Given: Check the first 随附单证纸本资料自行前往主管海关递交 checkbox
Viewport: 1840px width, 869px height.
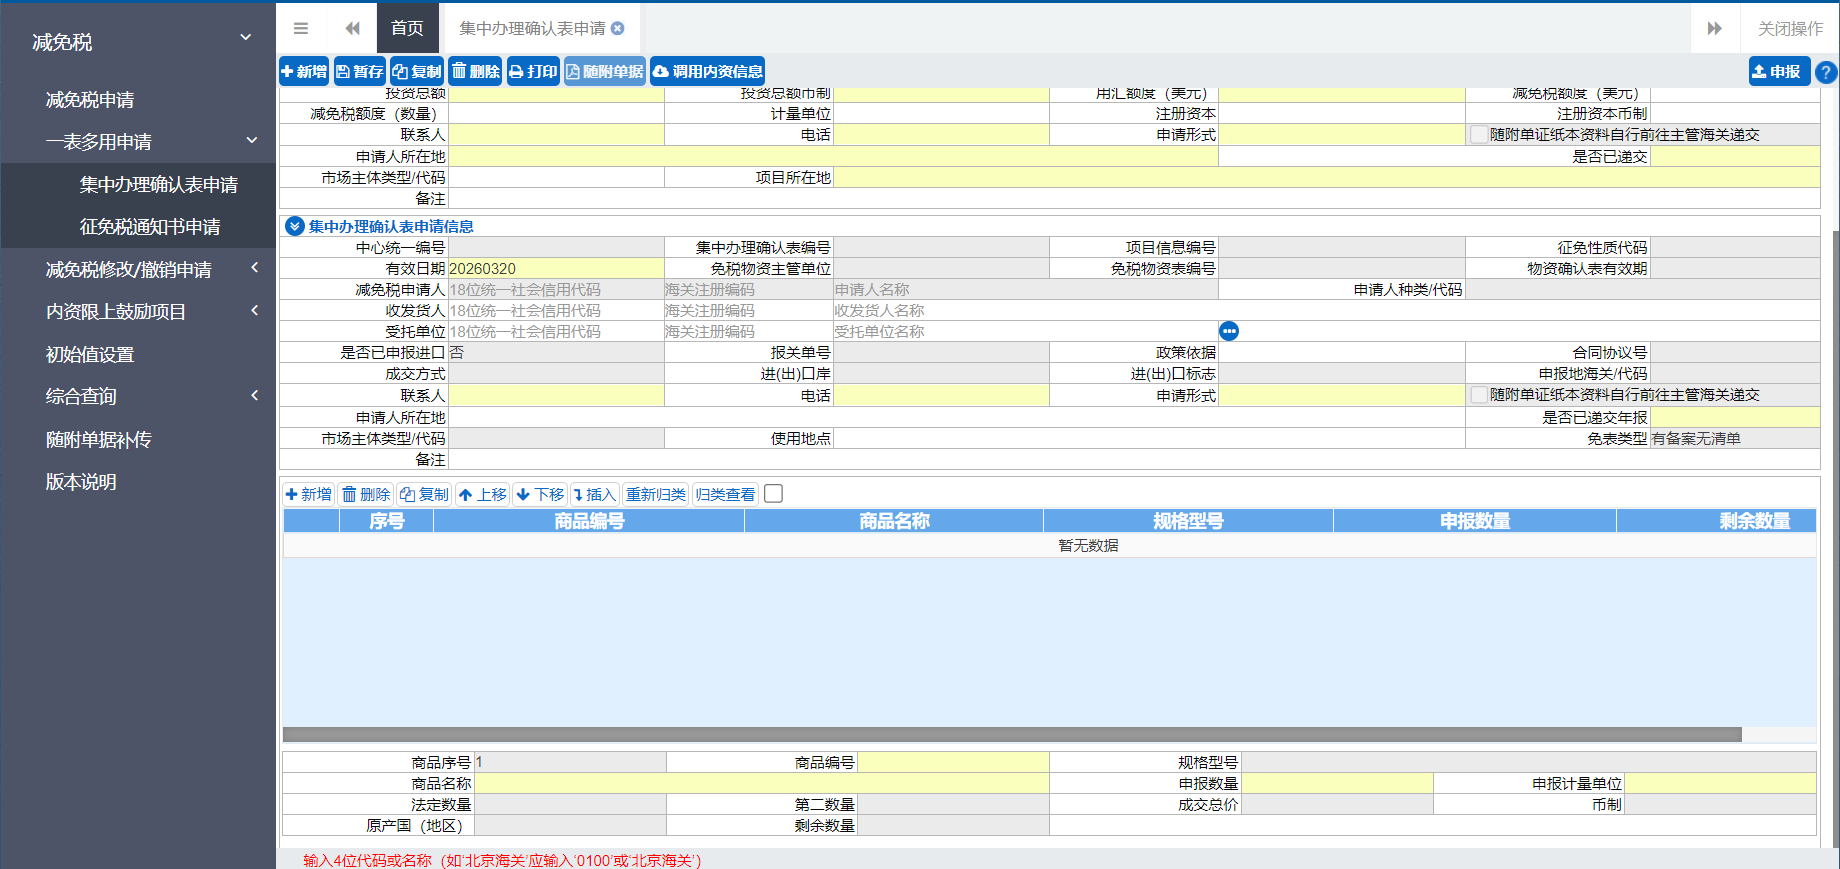Looking at the screenshot, I should [1478, 135].
